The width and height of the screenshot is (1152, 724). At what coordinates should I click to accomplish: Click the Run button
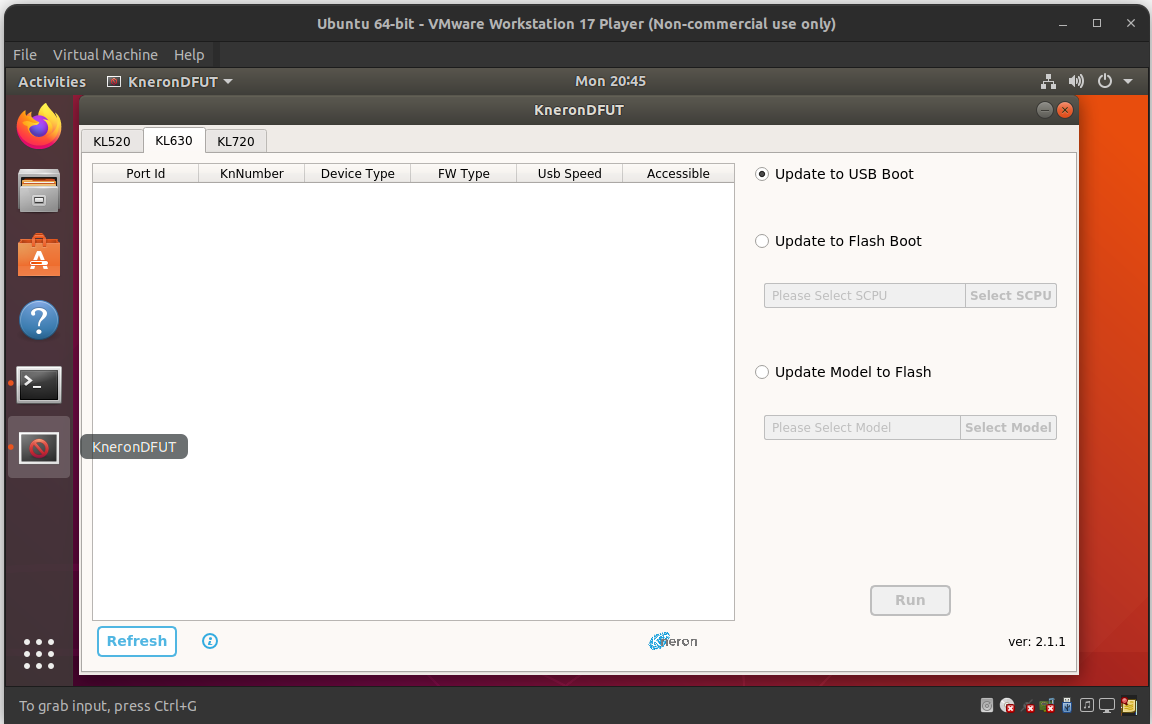point(910,601)
